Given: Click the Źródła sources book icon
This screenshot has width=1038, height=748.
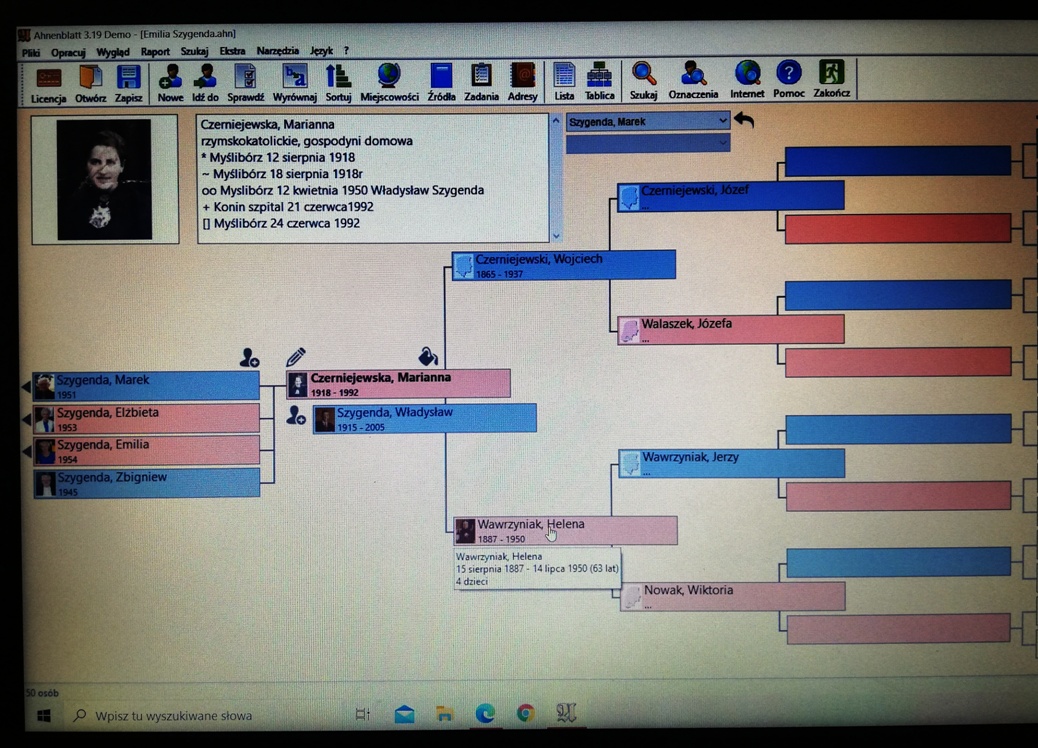Looking at the screenshot, I should [x=441, y=81].
